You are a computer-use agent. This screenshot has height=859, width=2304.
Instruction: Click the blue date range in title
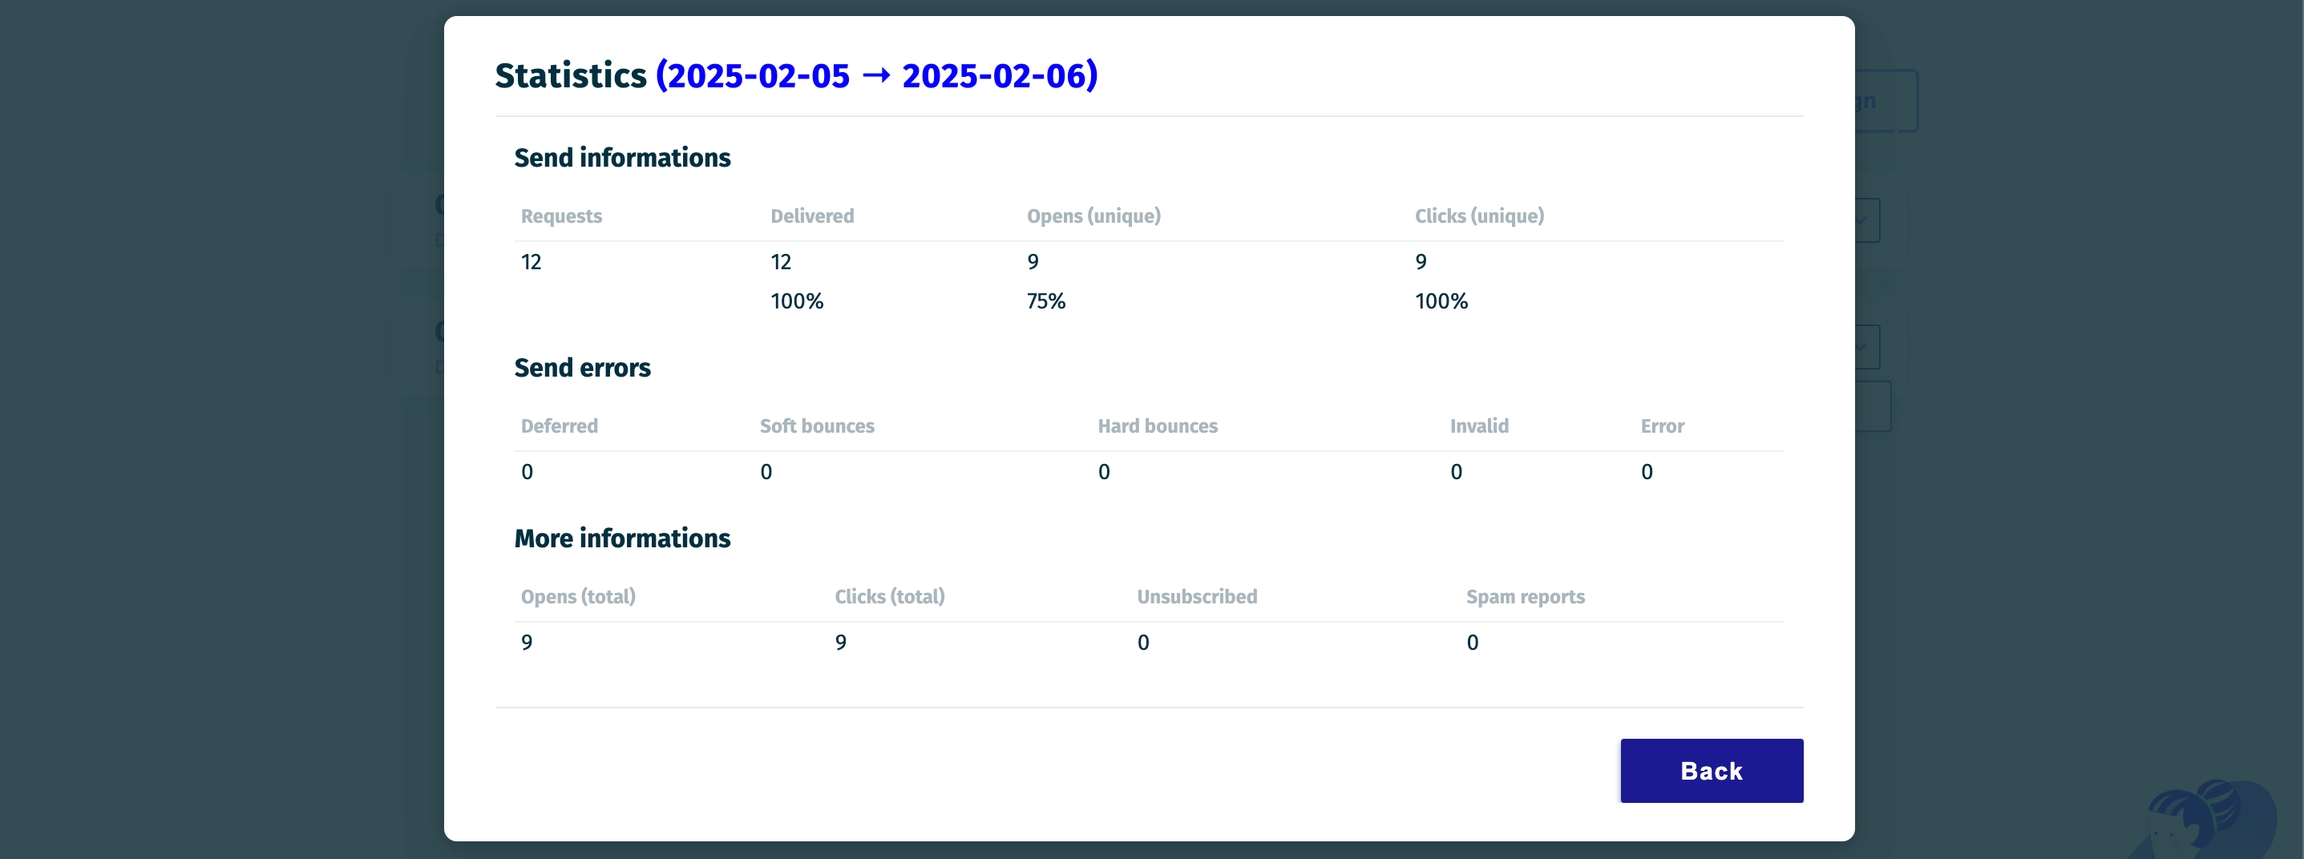[x=876, y=76]
